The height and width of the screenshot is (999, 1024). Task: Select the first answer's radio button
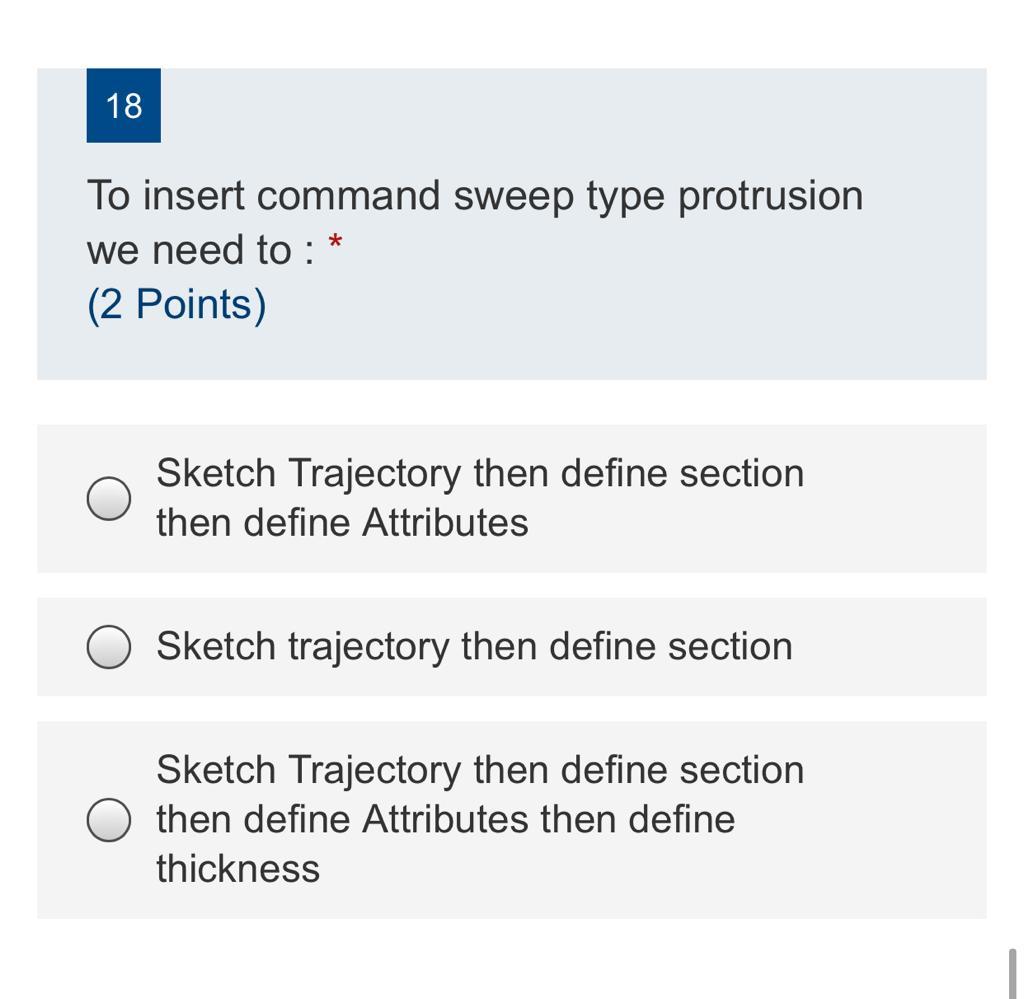107,497
